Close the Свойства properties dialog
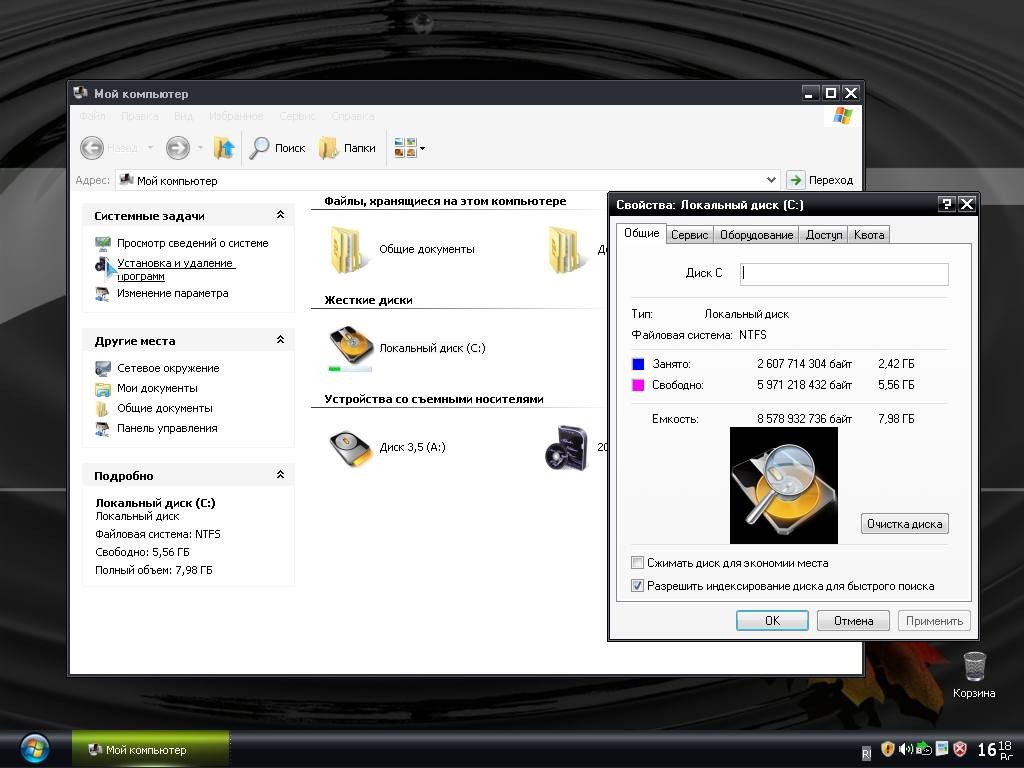This screenshot has width=1024, height=768. [967, 204]
